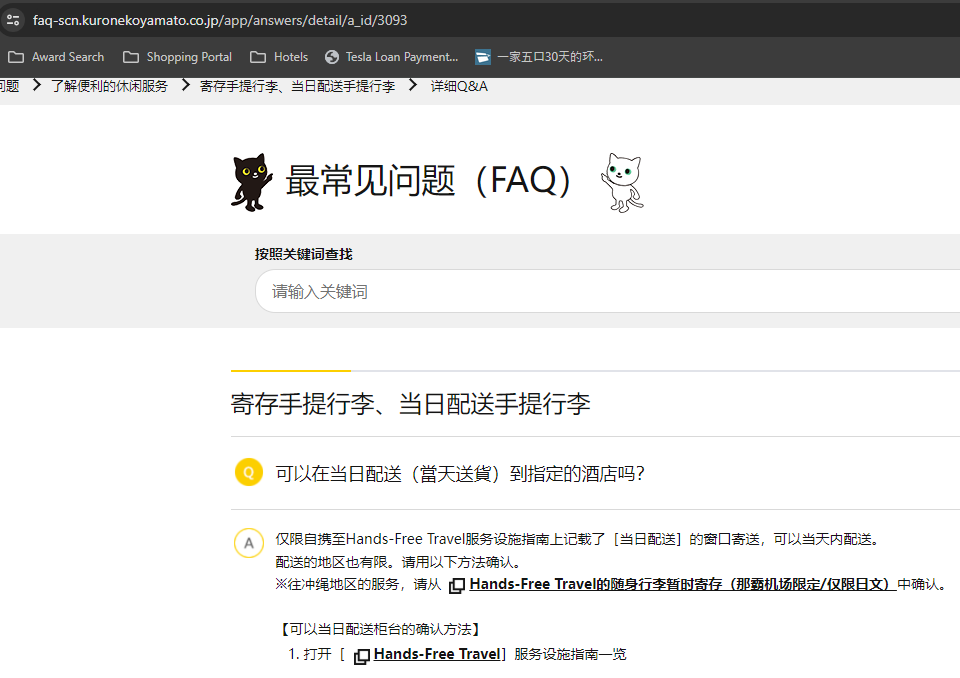Click external-link icon in step 1 line
Screen dimensions: 960x678
click(362, 655)
